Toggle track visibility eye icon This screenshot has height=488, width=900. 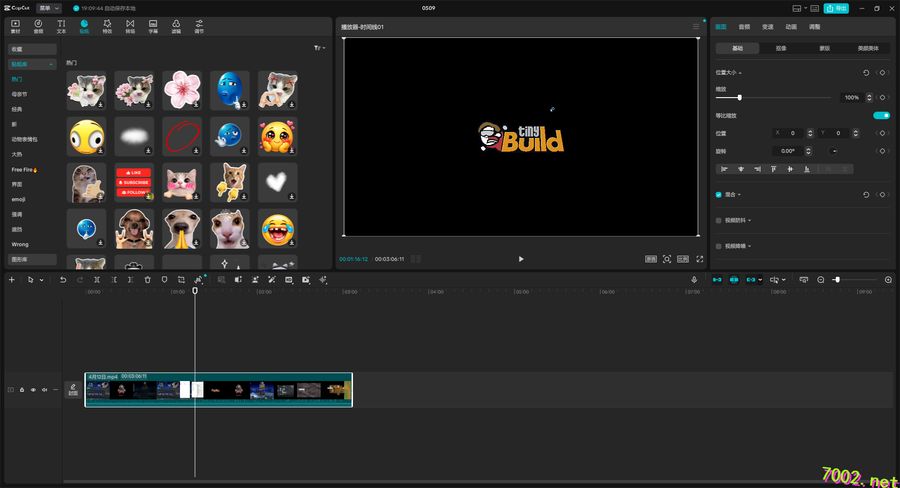[33, 390]
